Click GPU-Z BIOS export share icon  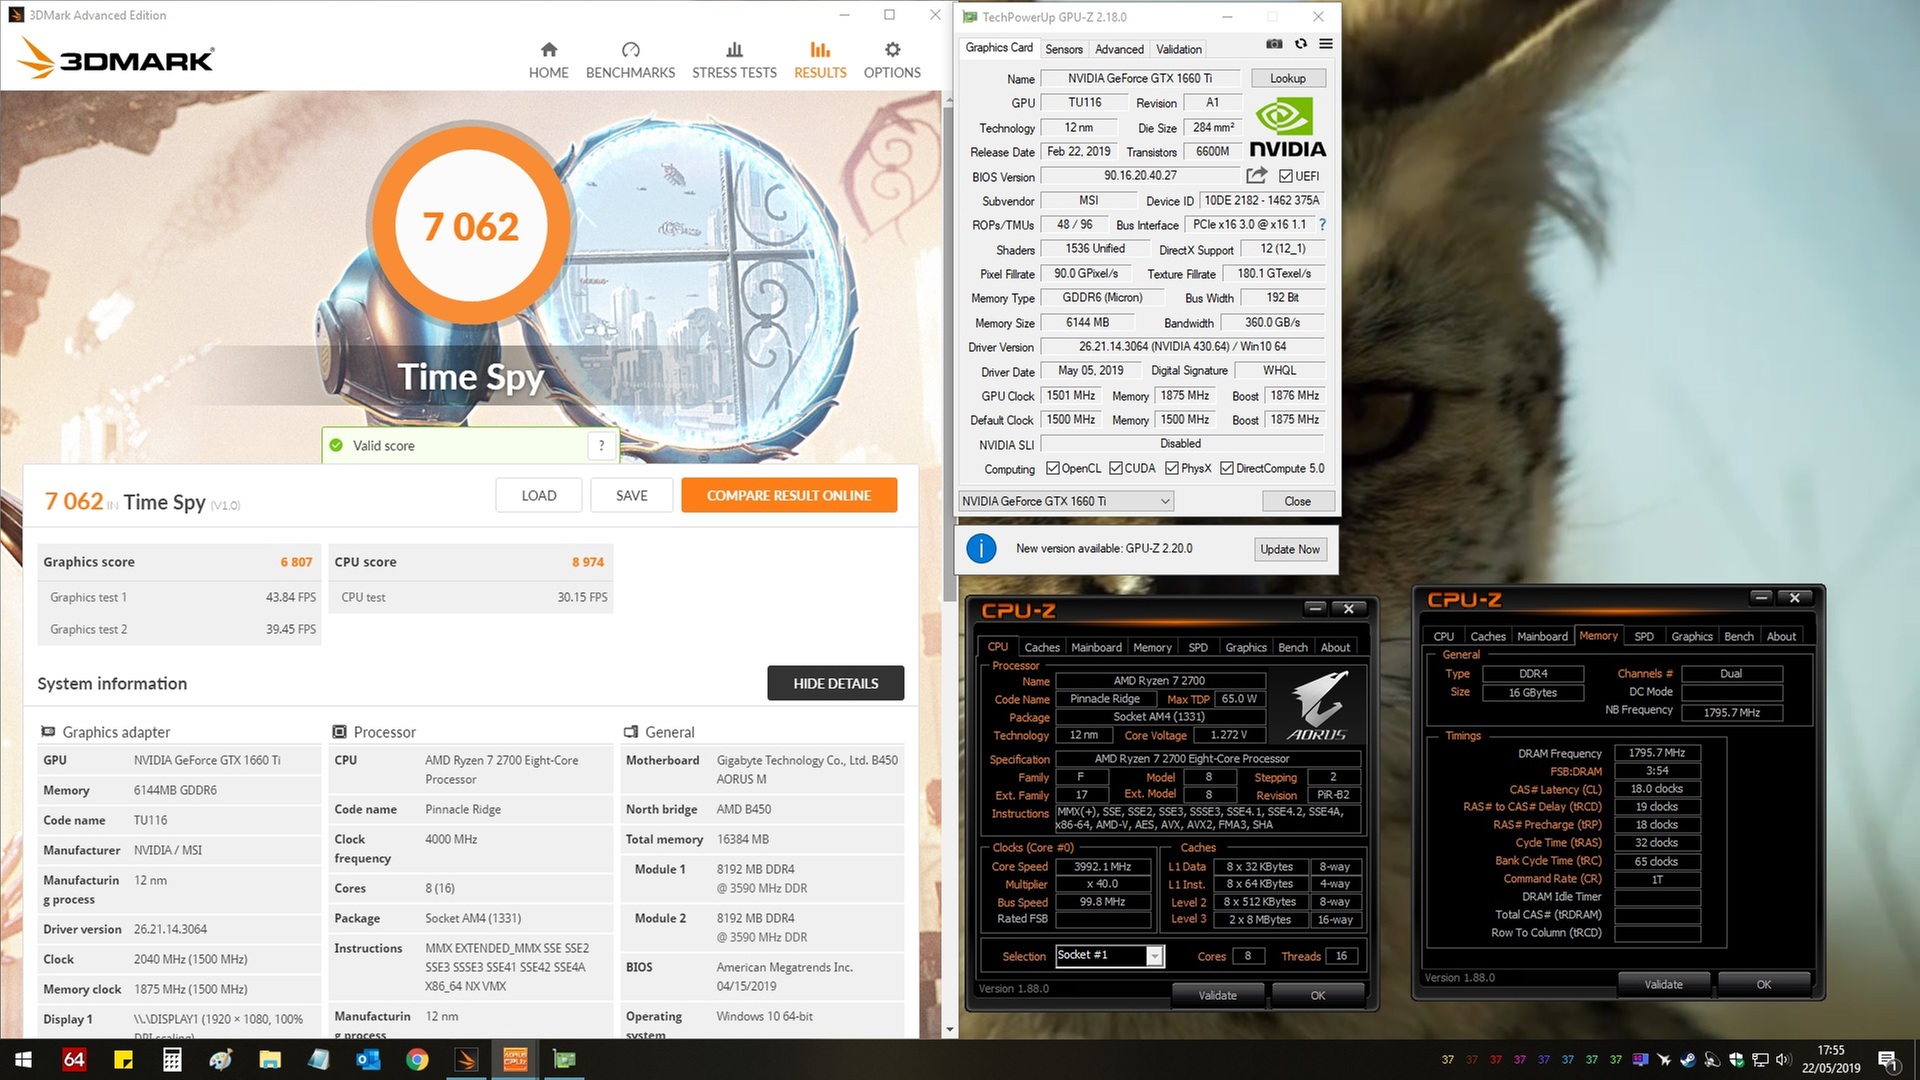point(1256,176)
